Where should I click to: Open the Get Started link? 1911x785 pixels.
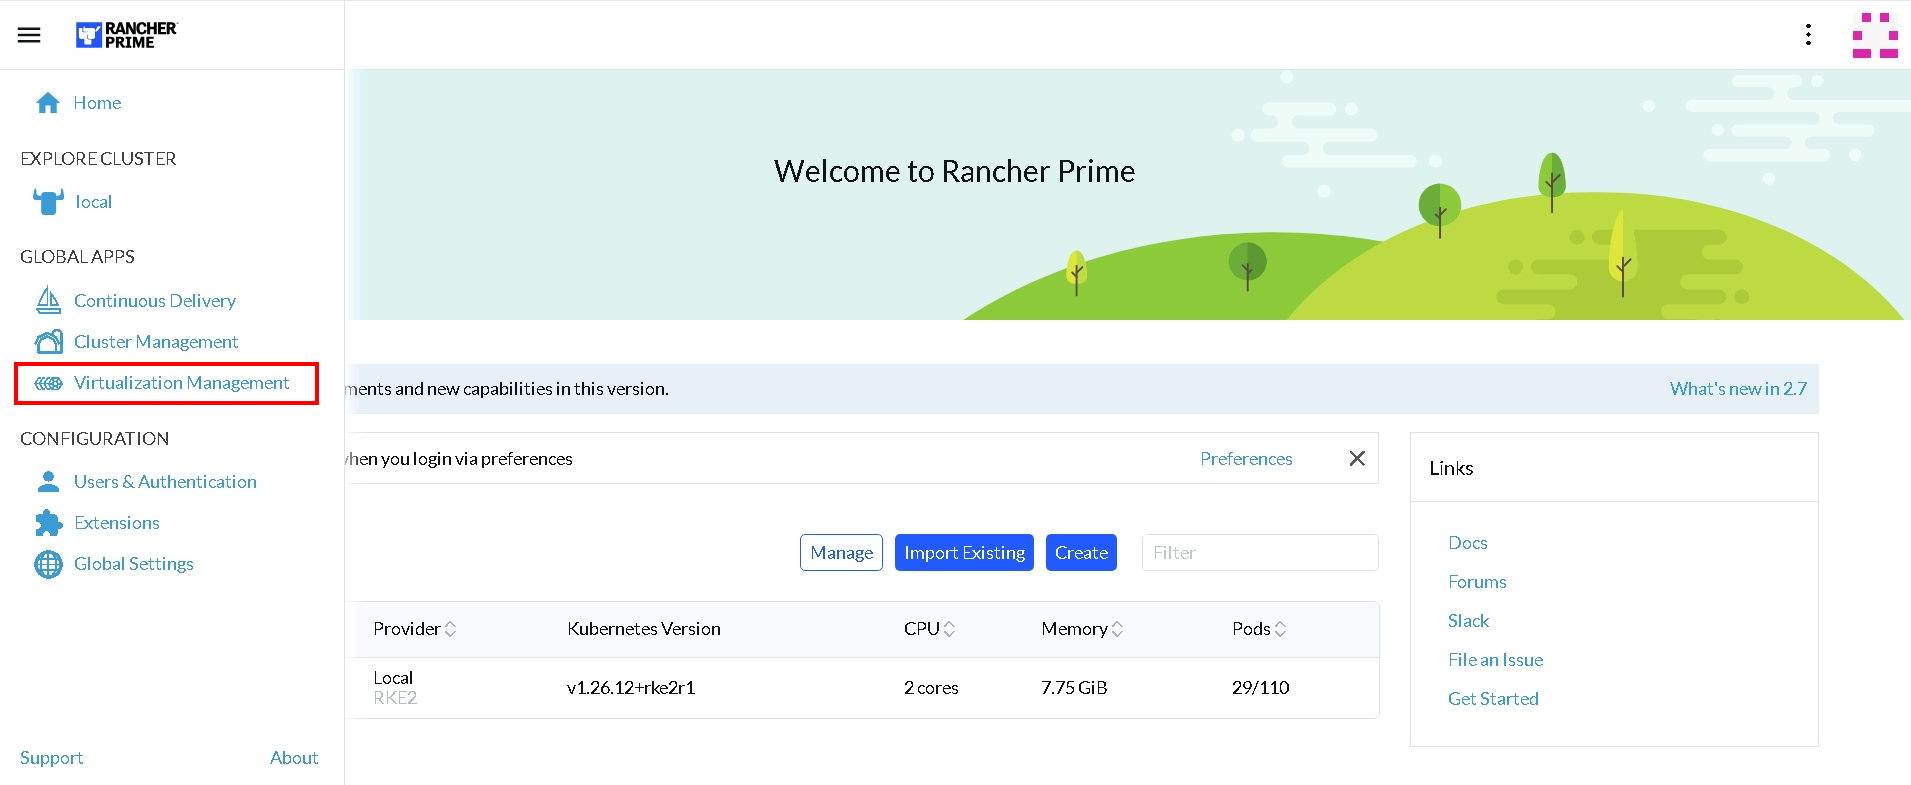coord(1493,699)
